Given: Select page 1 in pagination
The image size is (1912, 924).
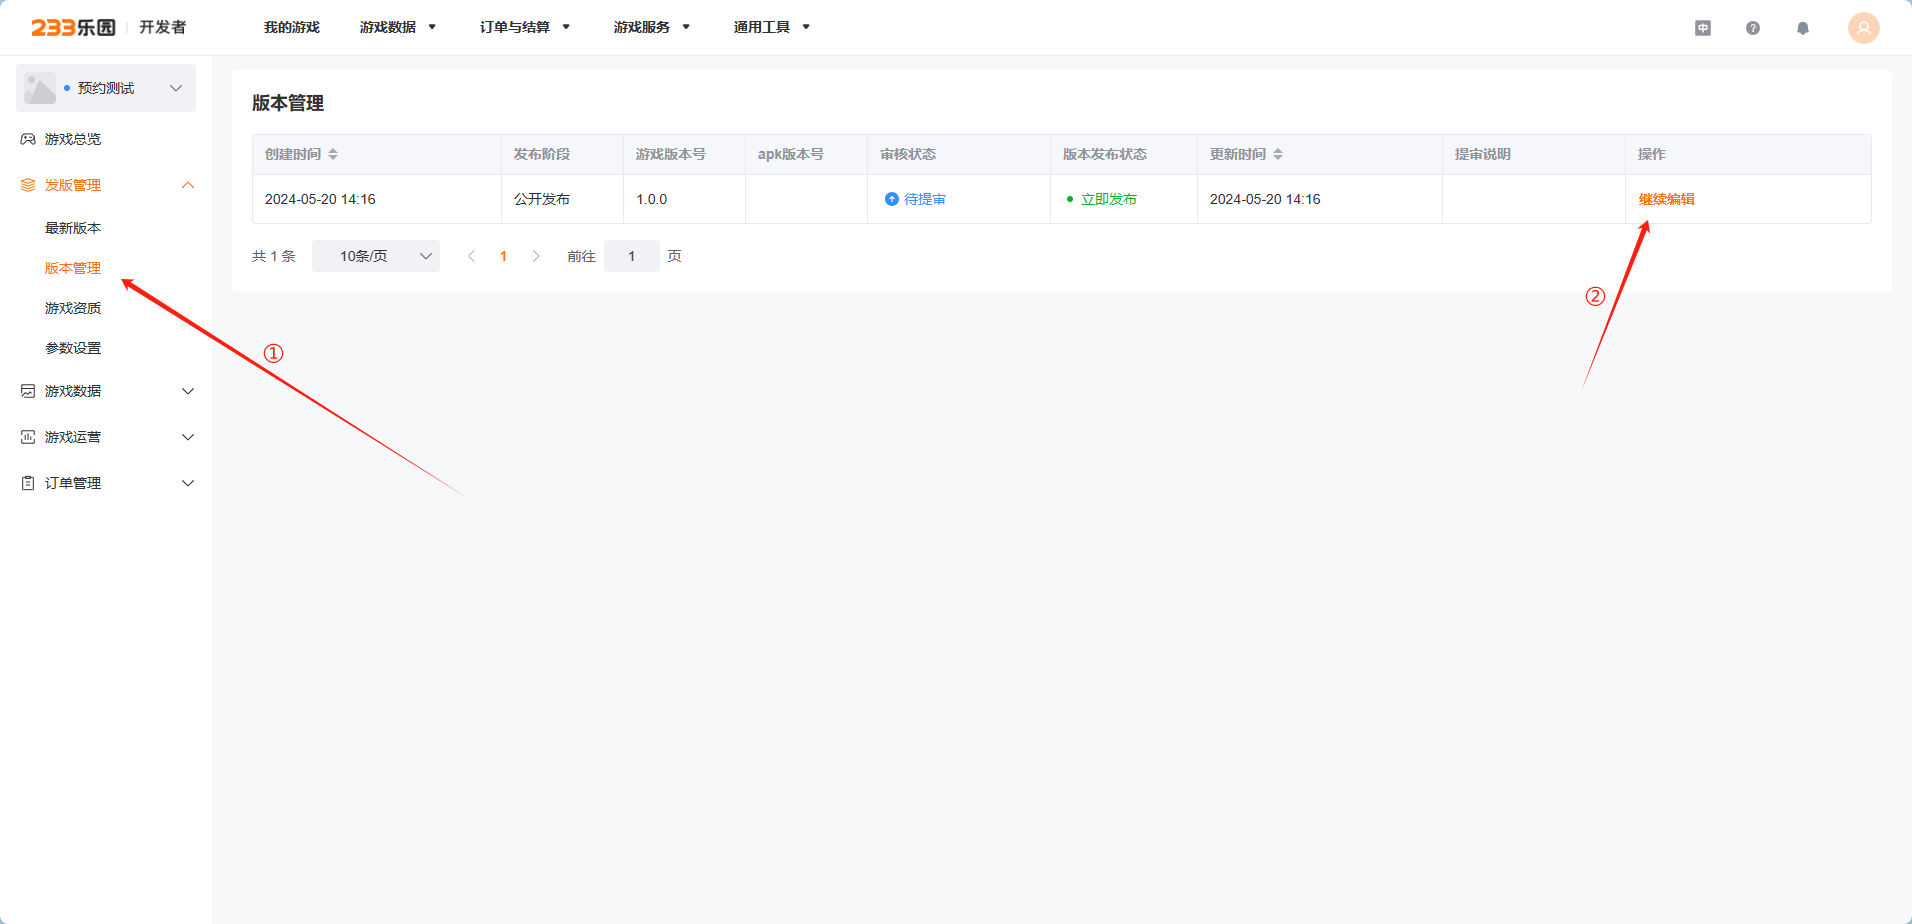Looking at the screenshot, I should pos(503,256).
